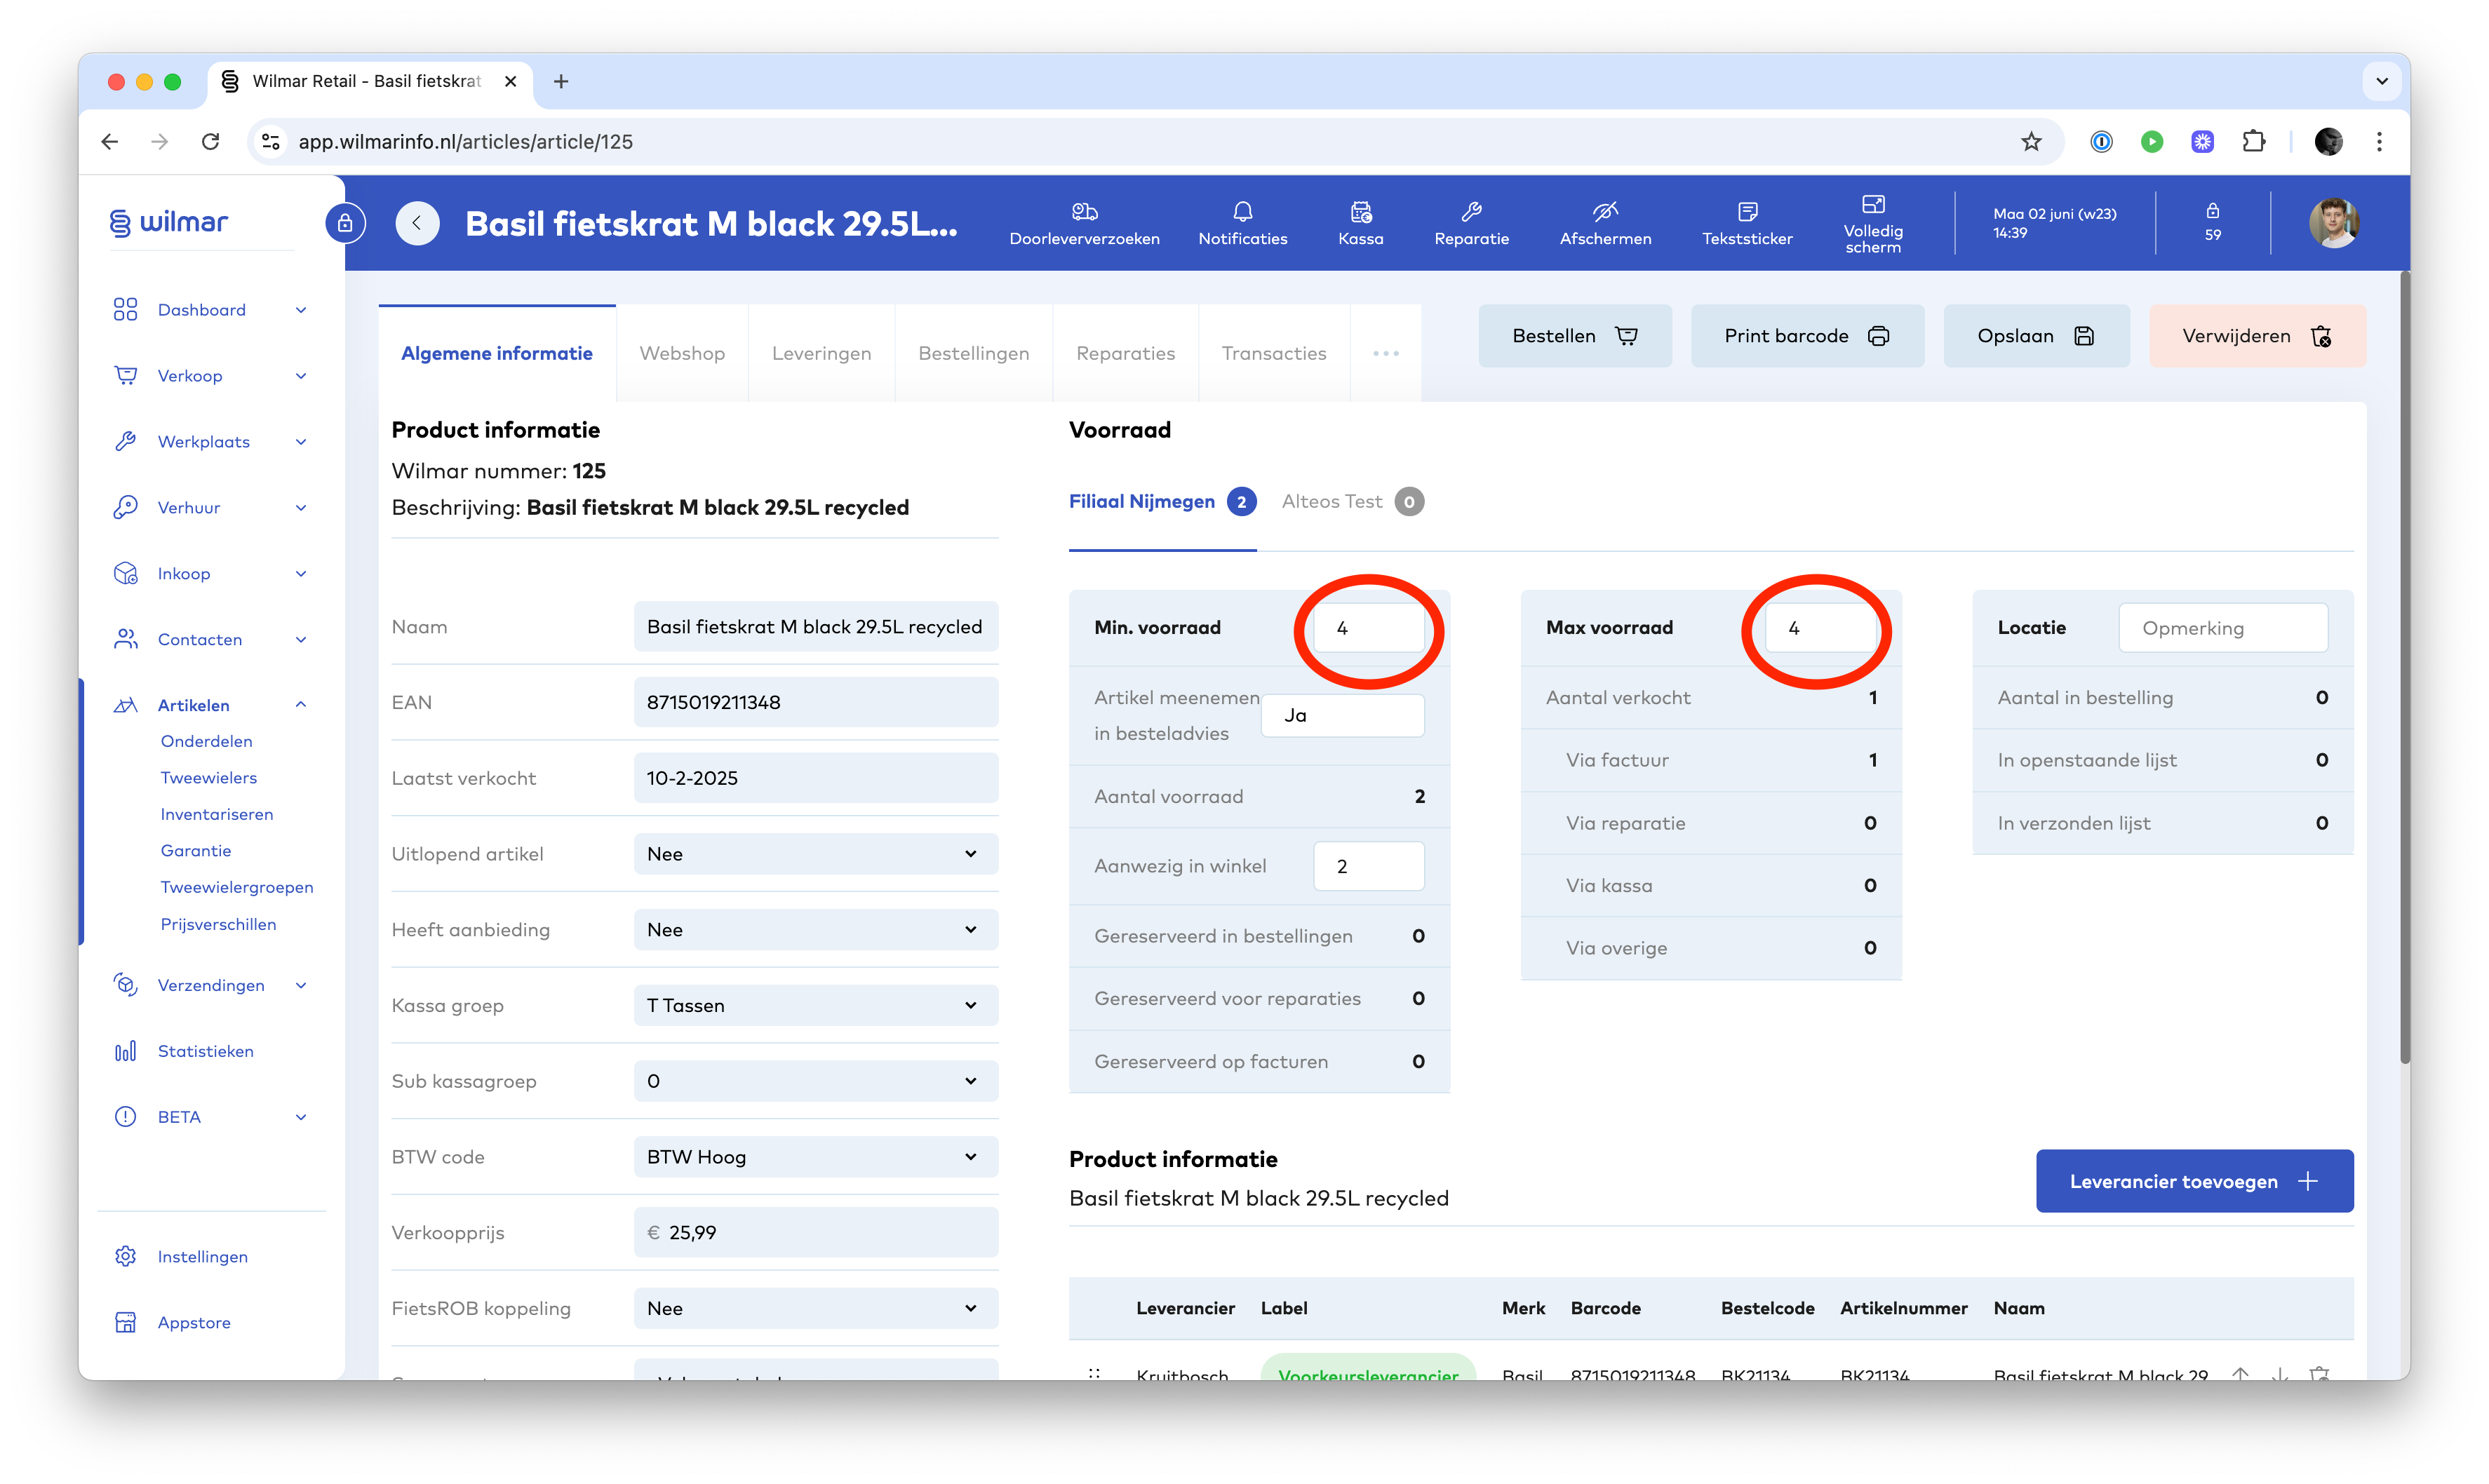The image size is (2489, 1484).
Task: Open the Uitlopend artikel dropdown
Action: pos(815,854)
